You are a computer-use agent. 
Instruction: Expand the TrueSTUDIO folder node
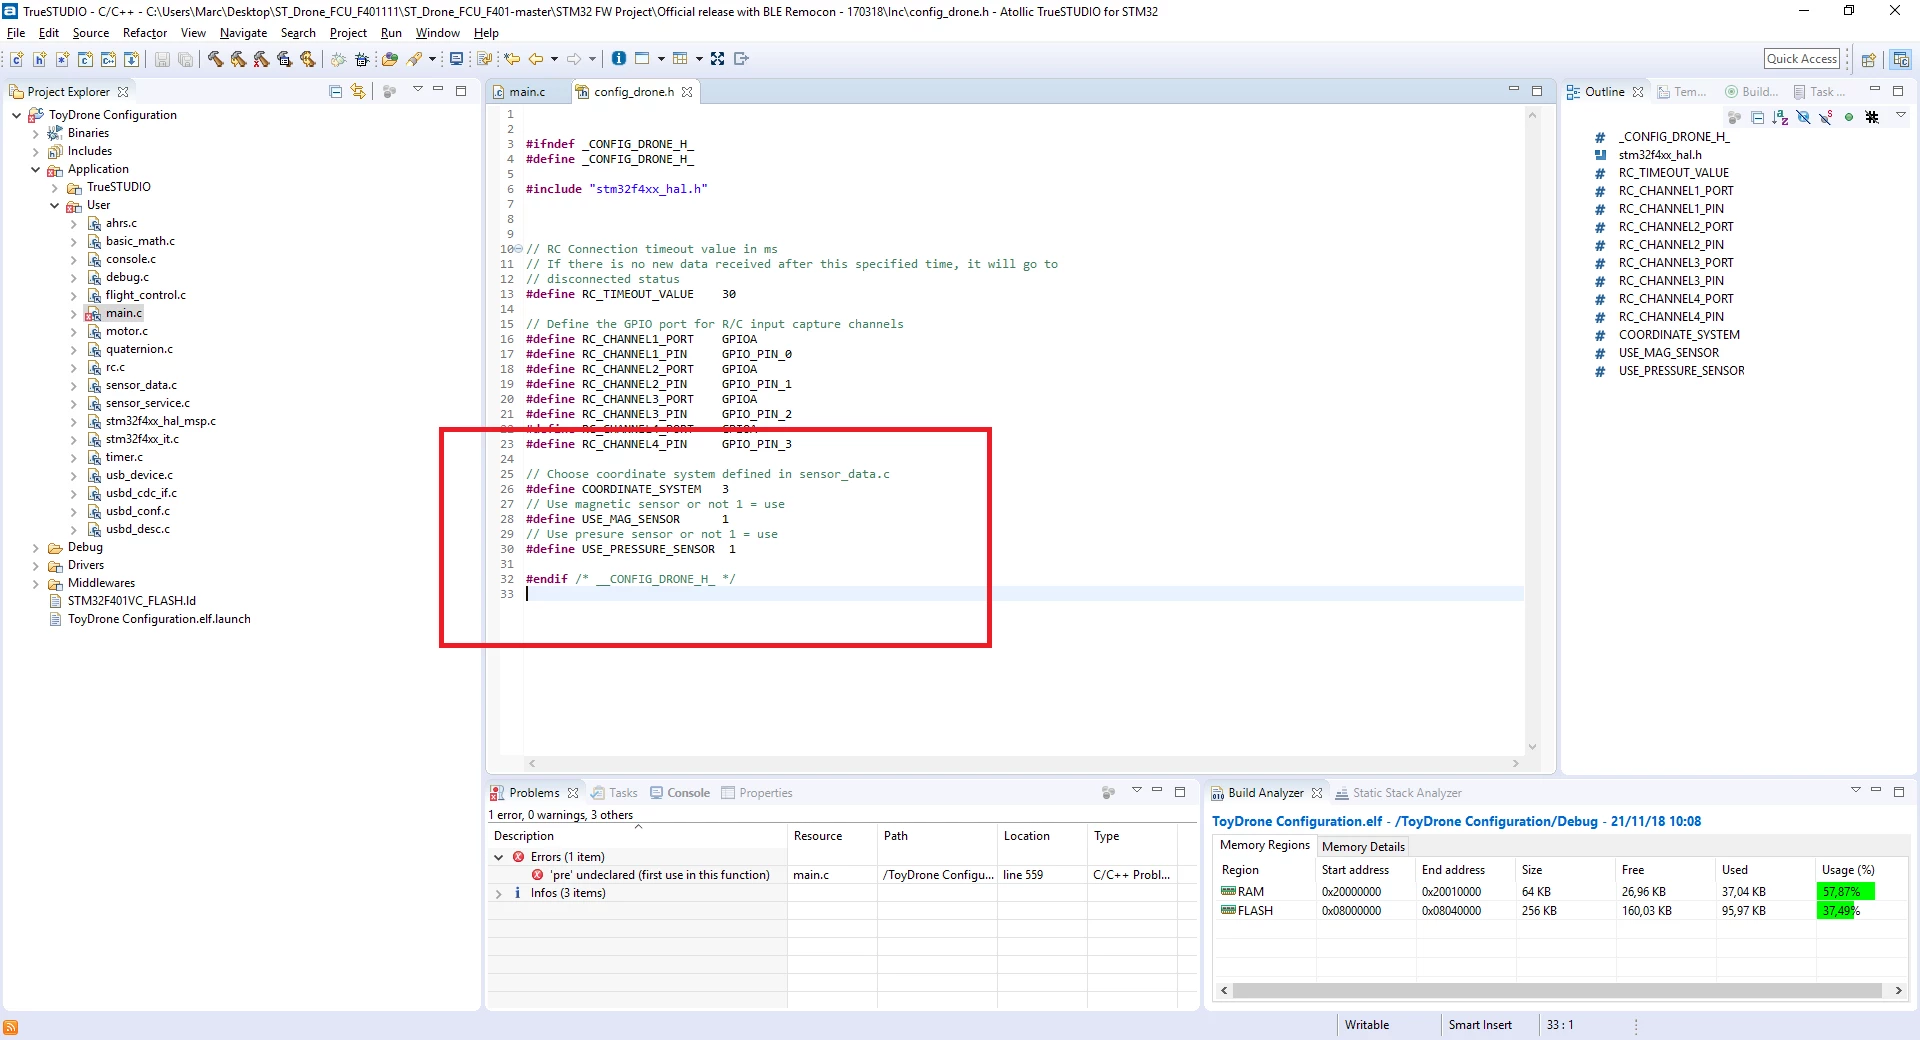55,187
